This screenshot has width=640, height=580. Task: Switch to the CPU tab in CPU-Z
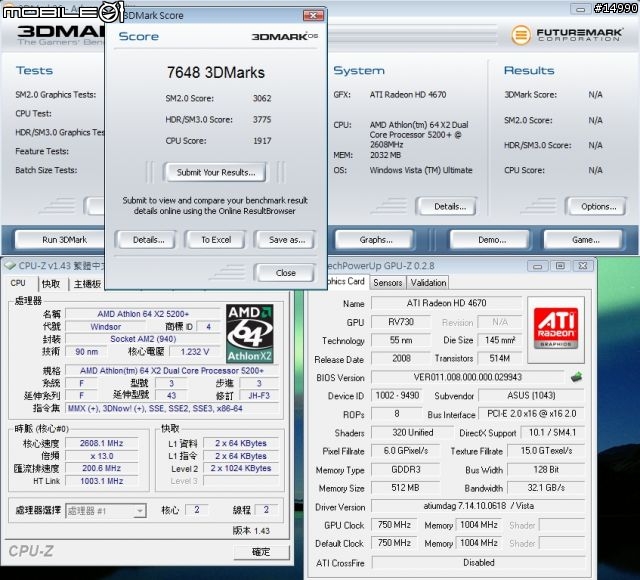[18, 283]
